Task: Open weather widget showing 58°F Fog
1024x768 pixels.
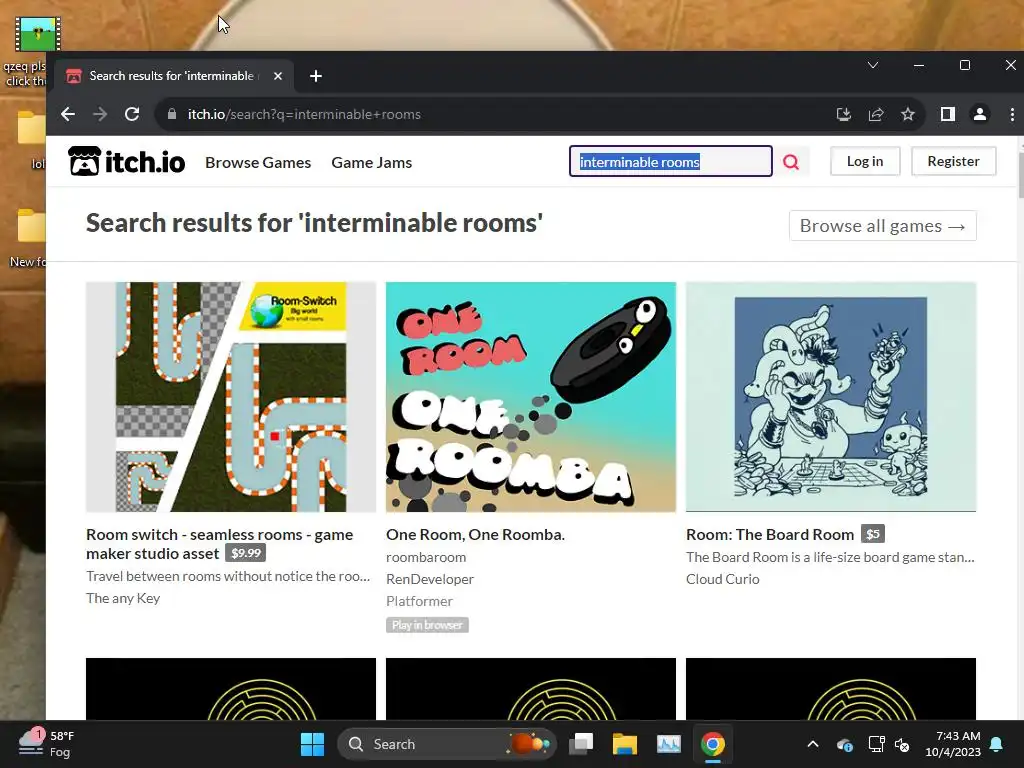Action: pyautogui.click(x=48, y=744)
